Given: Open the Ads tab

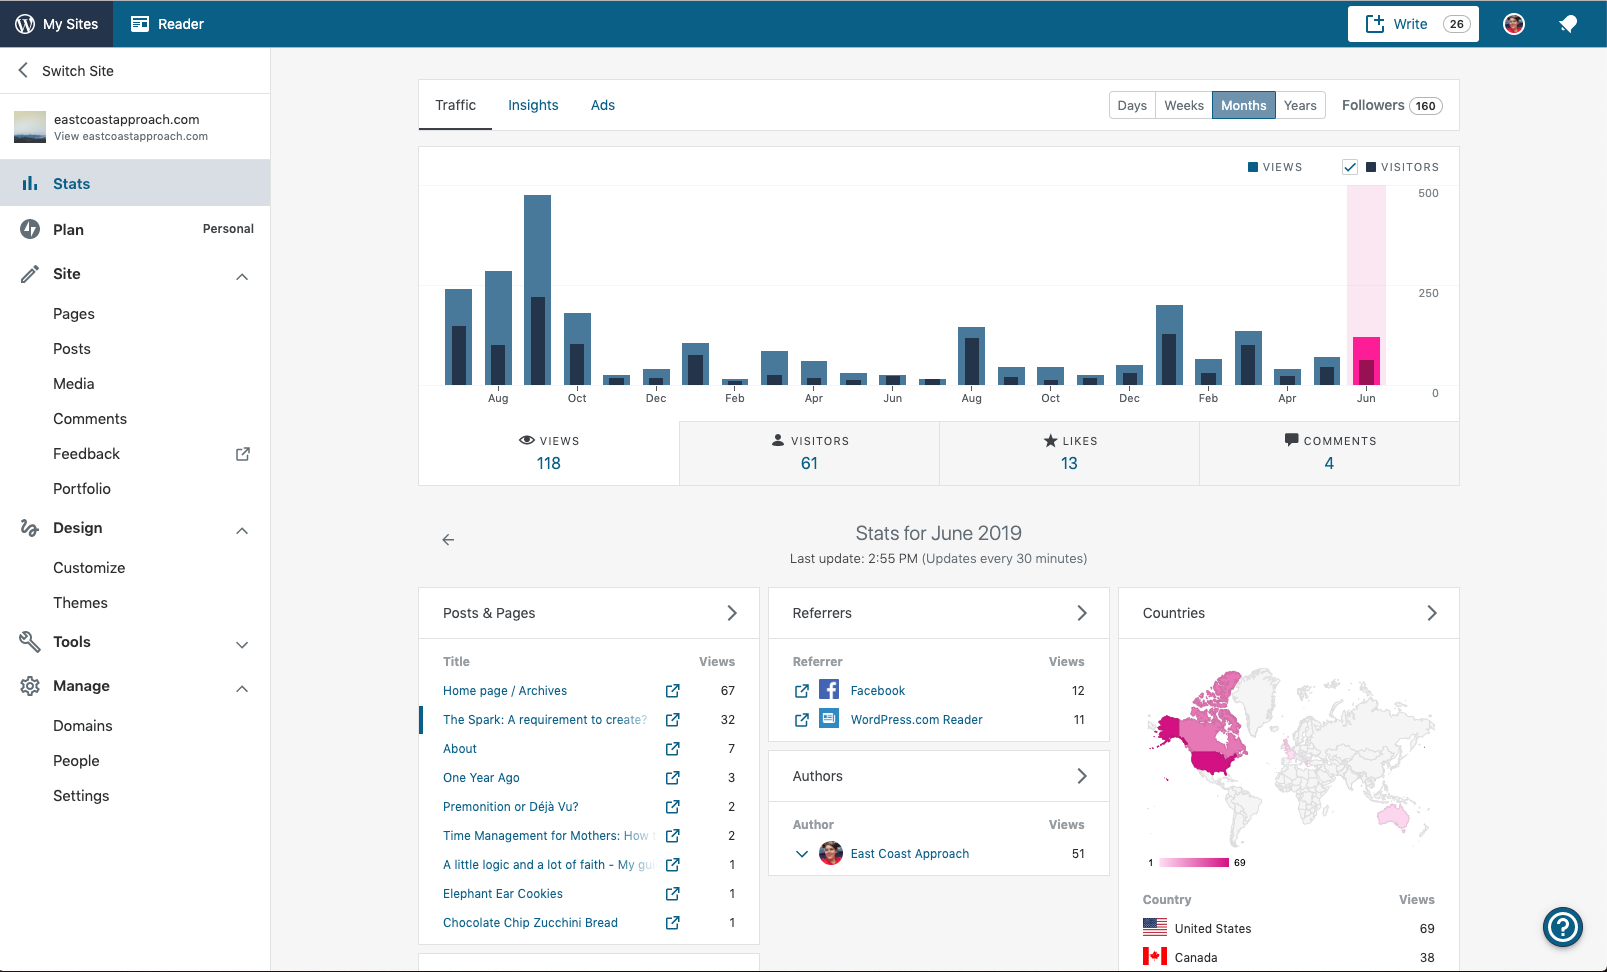Looking at the screenshot, I should tap(603, 105).
